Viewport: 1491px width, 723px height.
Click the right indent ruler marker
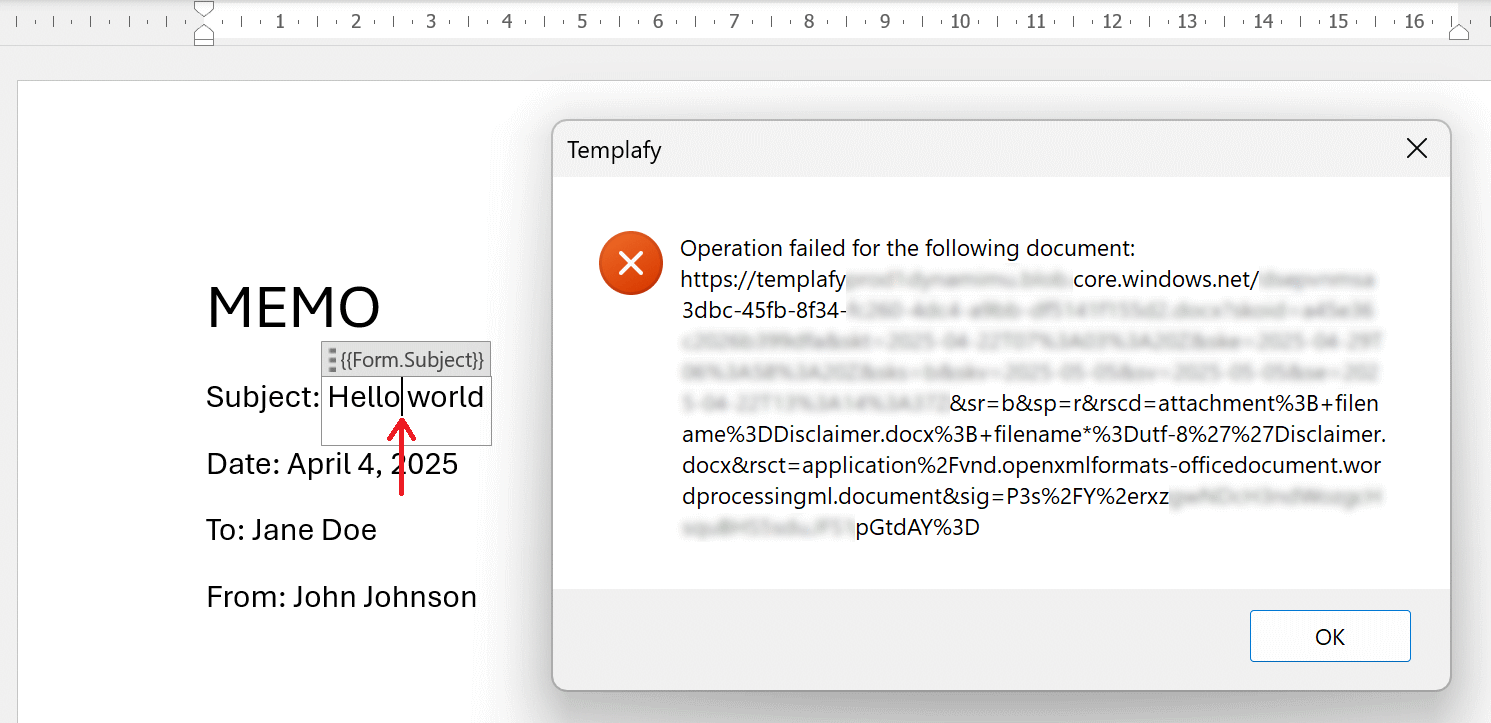pyautogui.click(x=1459, y=33)
